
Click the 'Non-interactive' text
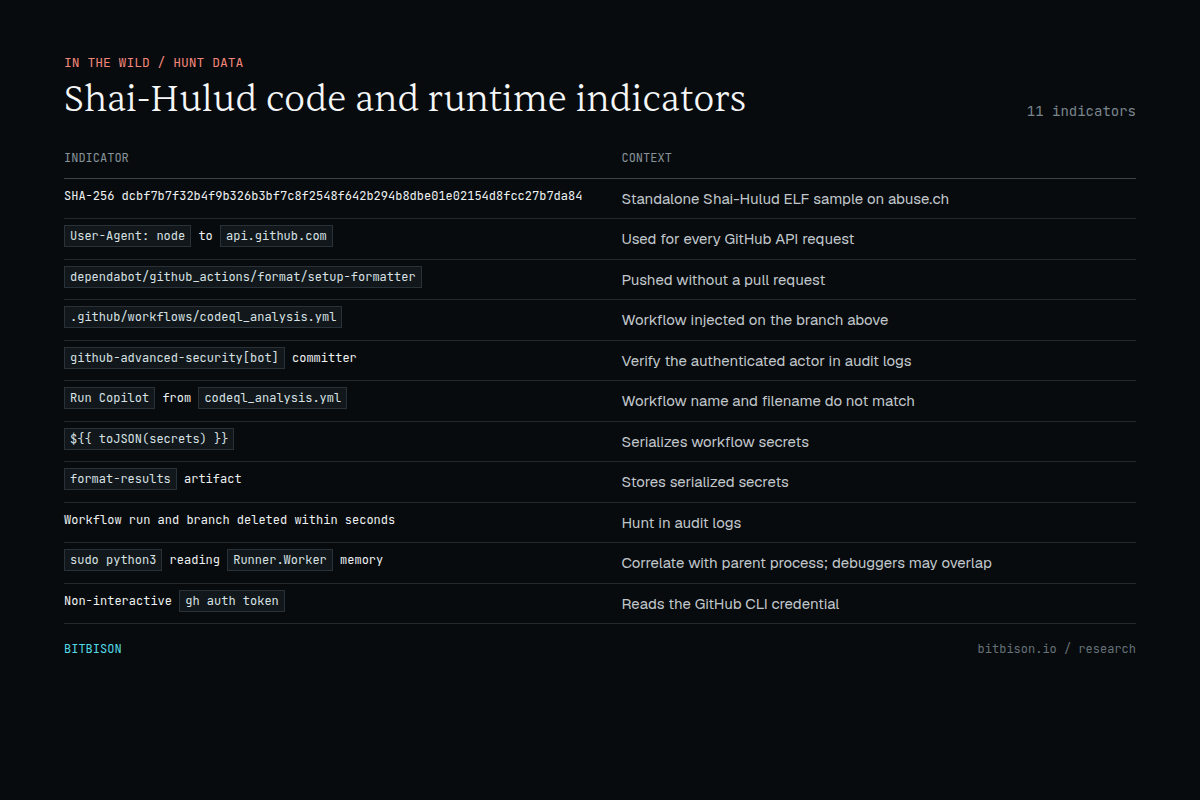click(118, 601)
